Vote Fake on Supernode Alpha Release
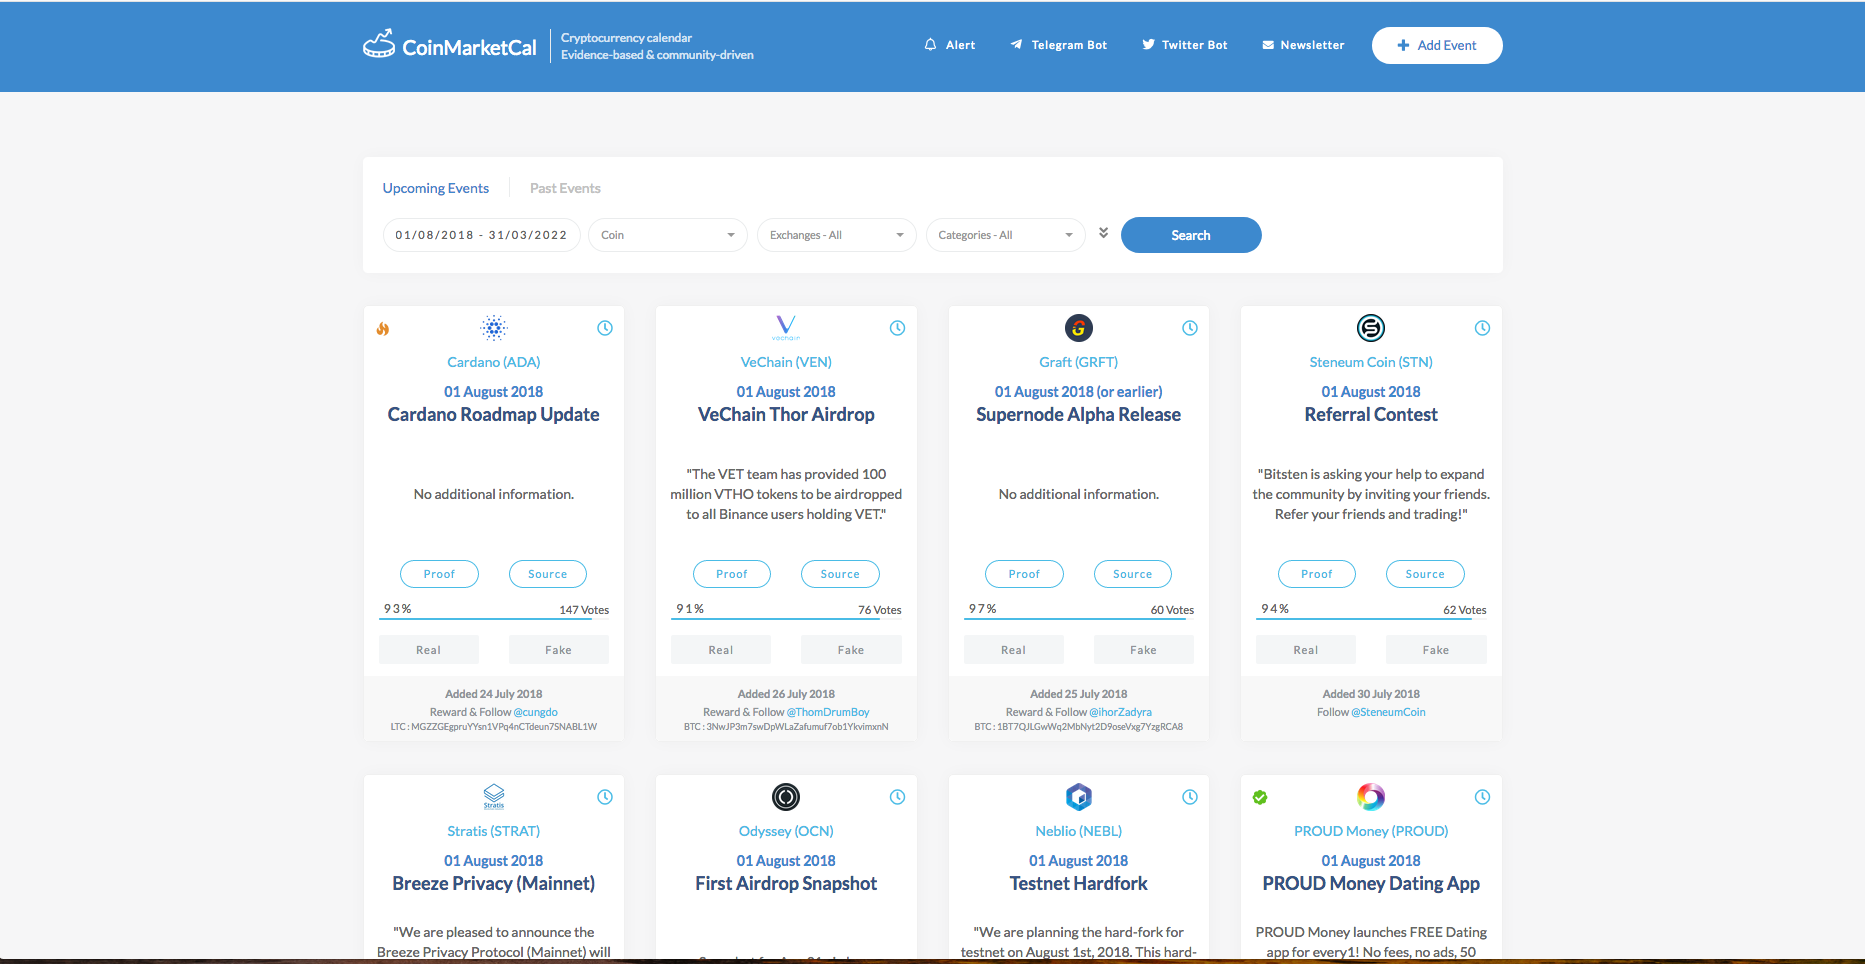Screen dimensions: 1865x964 [x=1144, y=650]
